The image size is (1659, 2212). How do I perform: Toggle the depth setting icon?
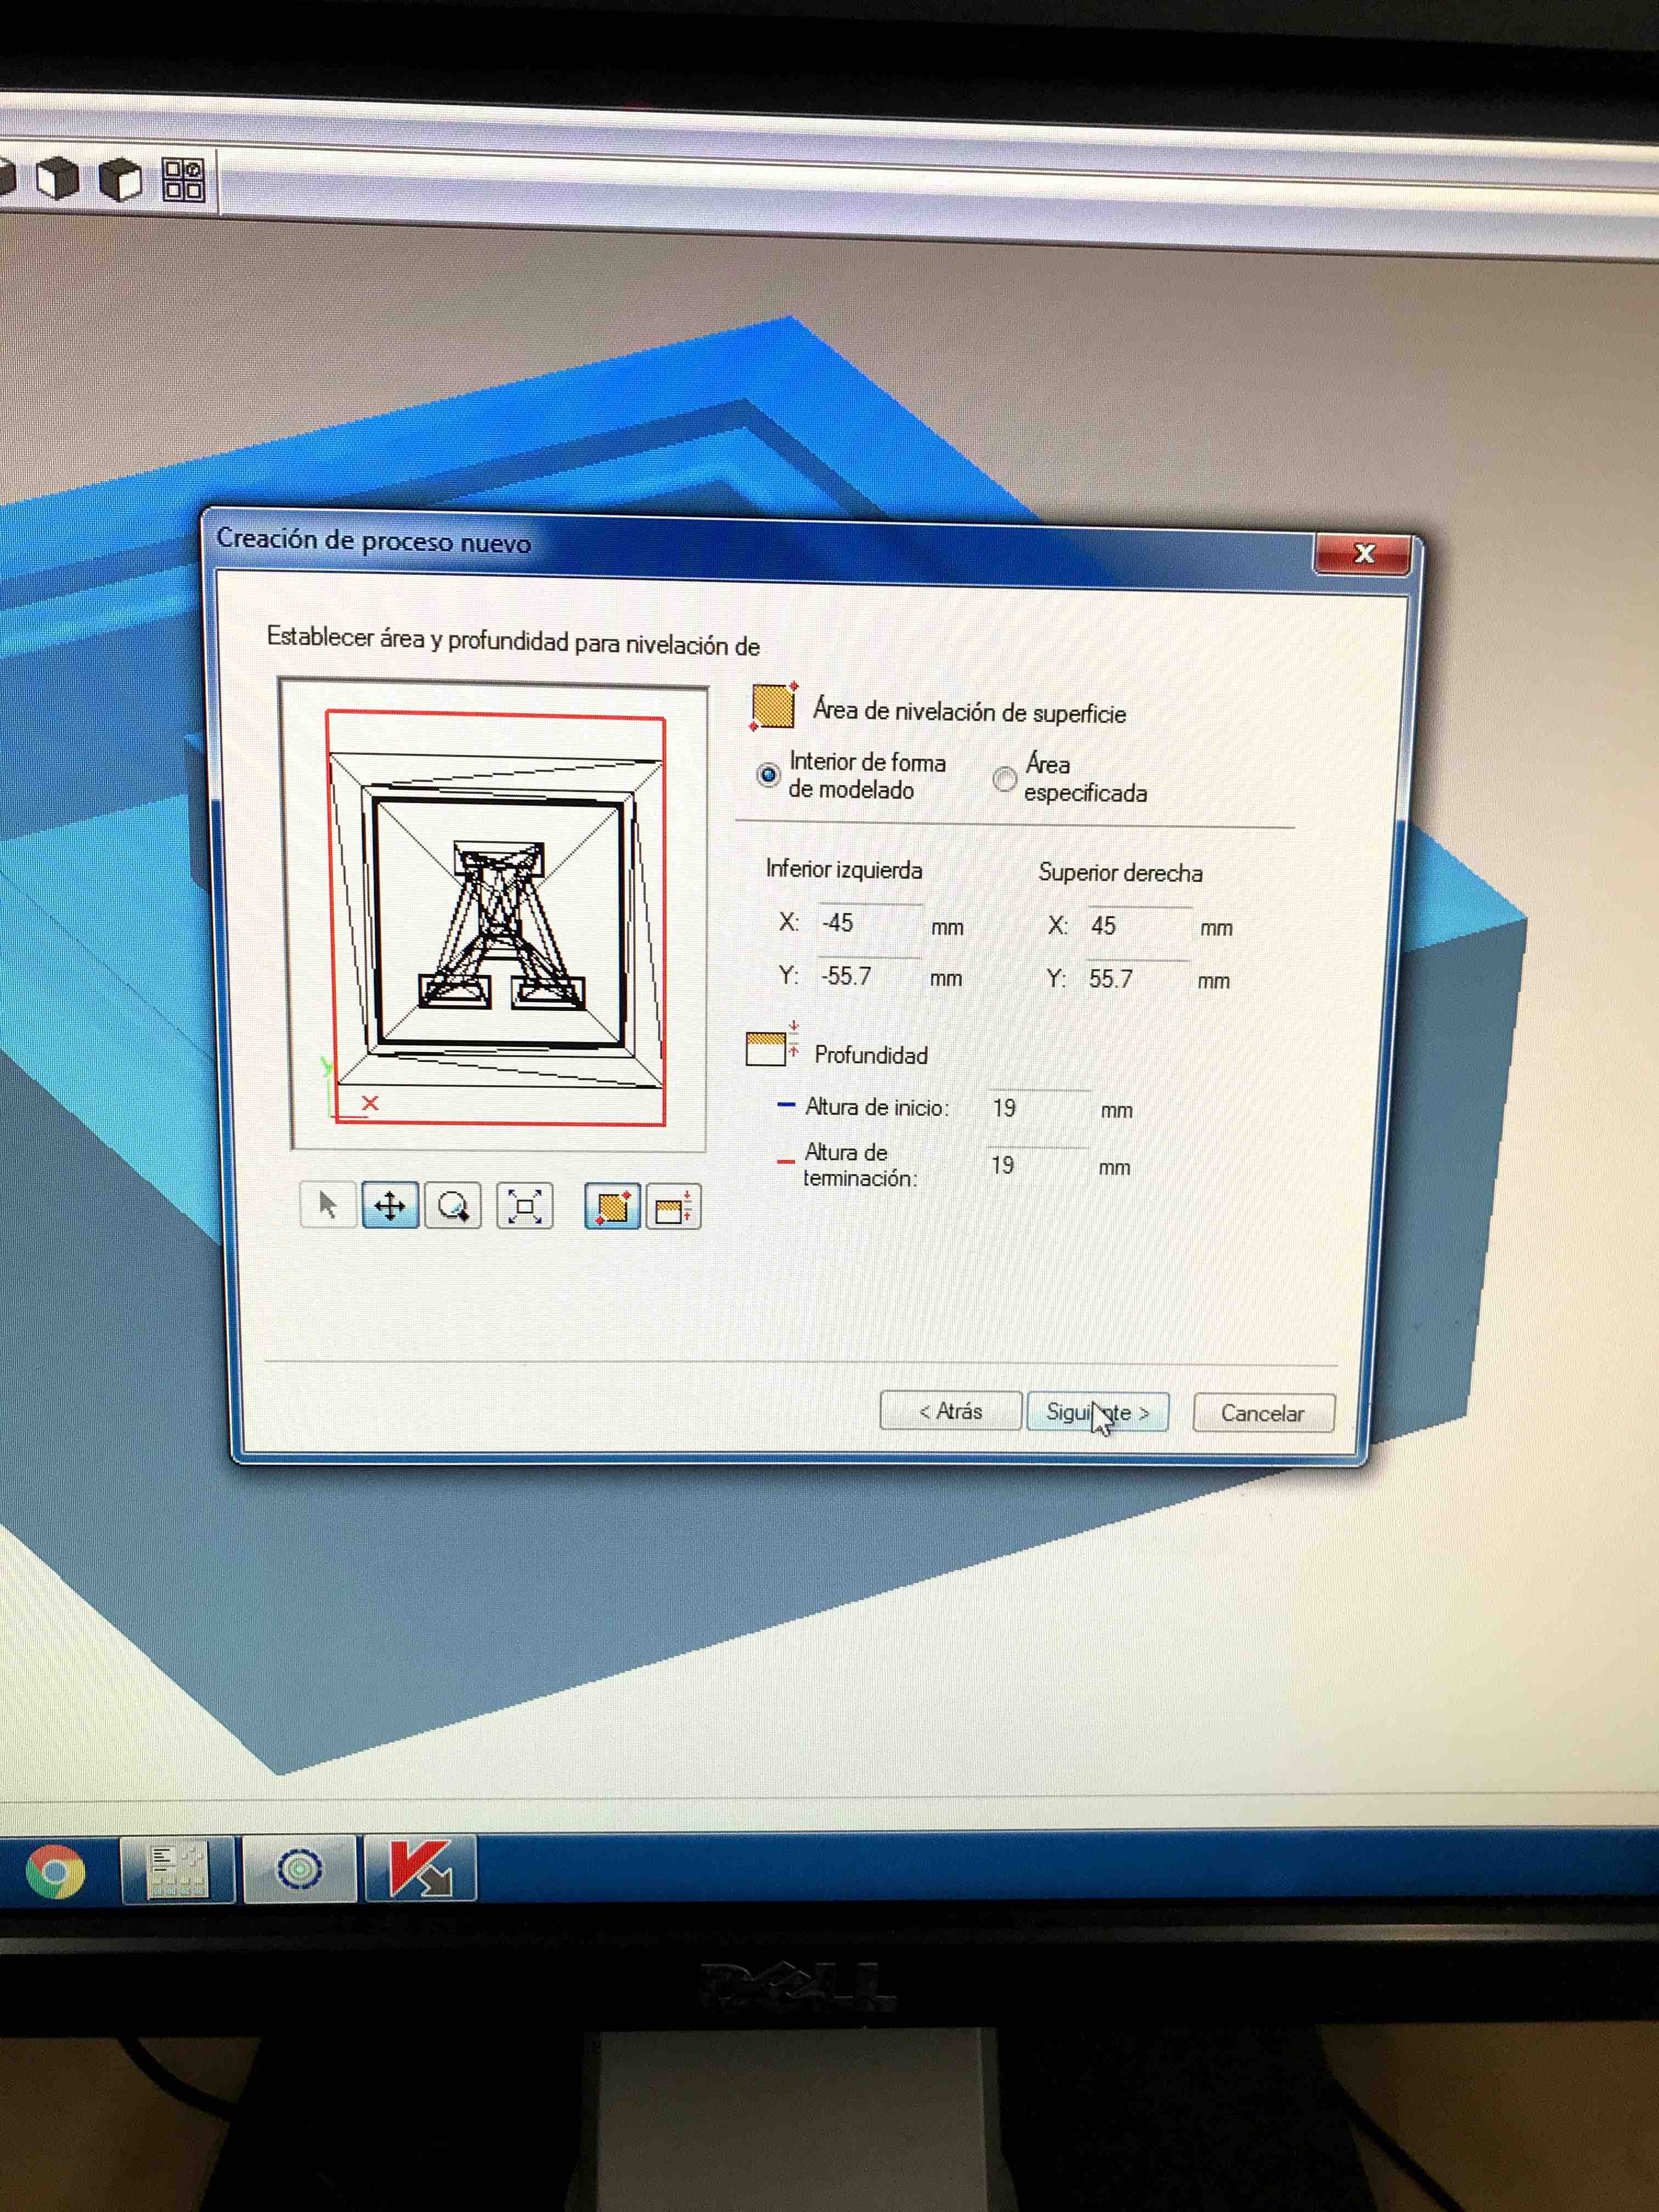pos(674,1208)
